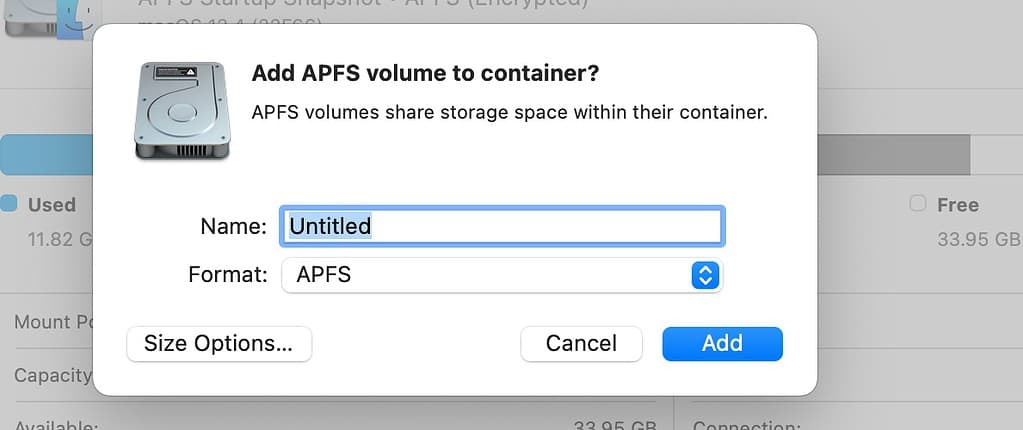Click the white Free legend square
The height and width of the screenshot is (430, 1023).
918,204
